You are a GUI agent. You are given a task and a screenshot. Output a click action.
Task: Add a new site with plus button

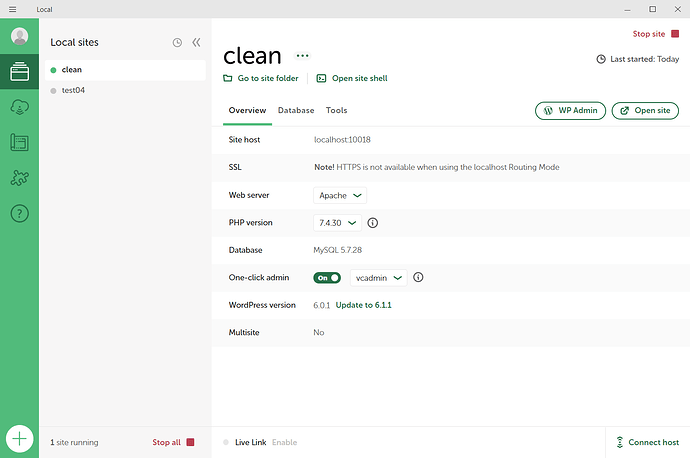pos(19,439)
